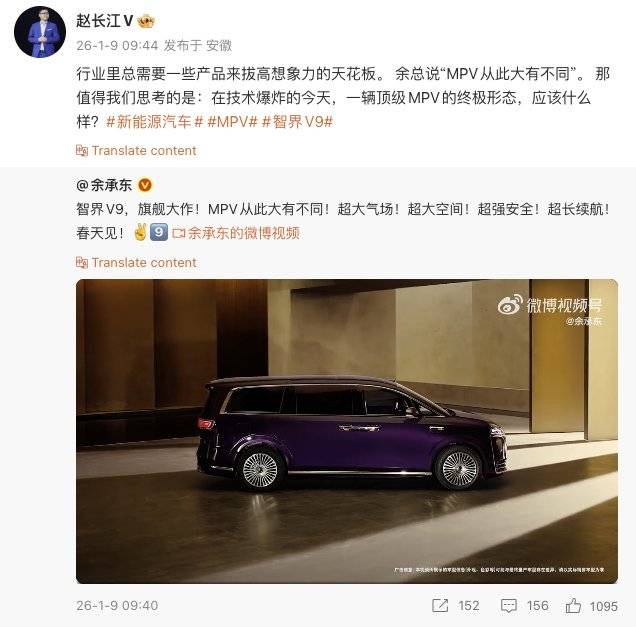
Task: Click the 26-1-9 09:40 original post timestamp
Action: tap(117, 606)
